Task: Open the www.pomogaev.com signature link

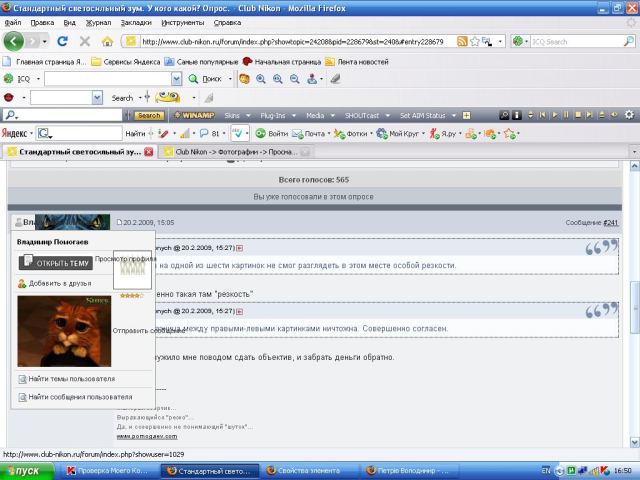Action: (x=147, y=436)
